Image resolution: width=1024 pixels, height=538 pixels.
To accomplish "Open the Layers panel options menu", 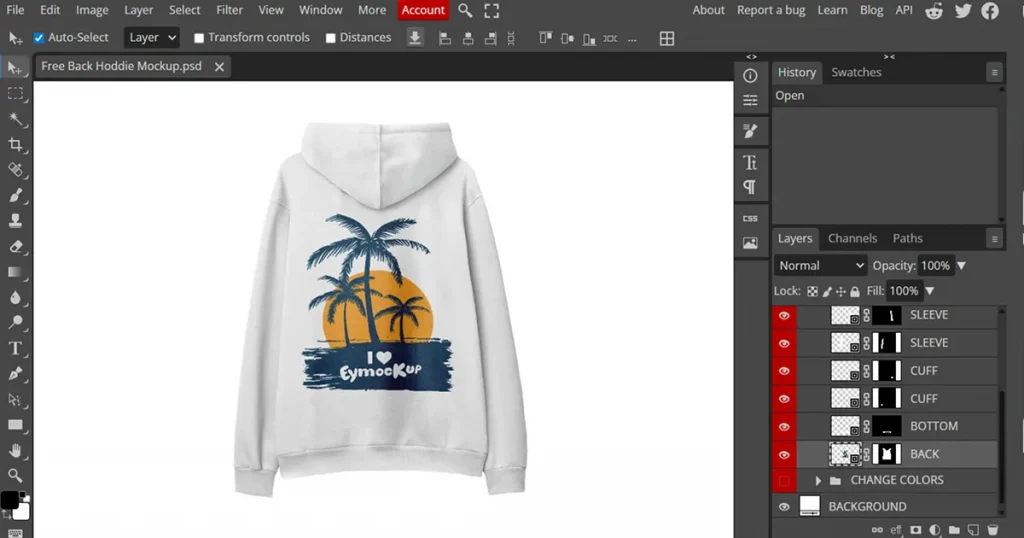I will click(994, 239).
